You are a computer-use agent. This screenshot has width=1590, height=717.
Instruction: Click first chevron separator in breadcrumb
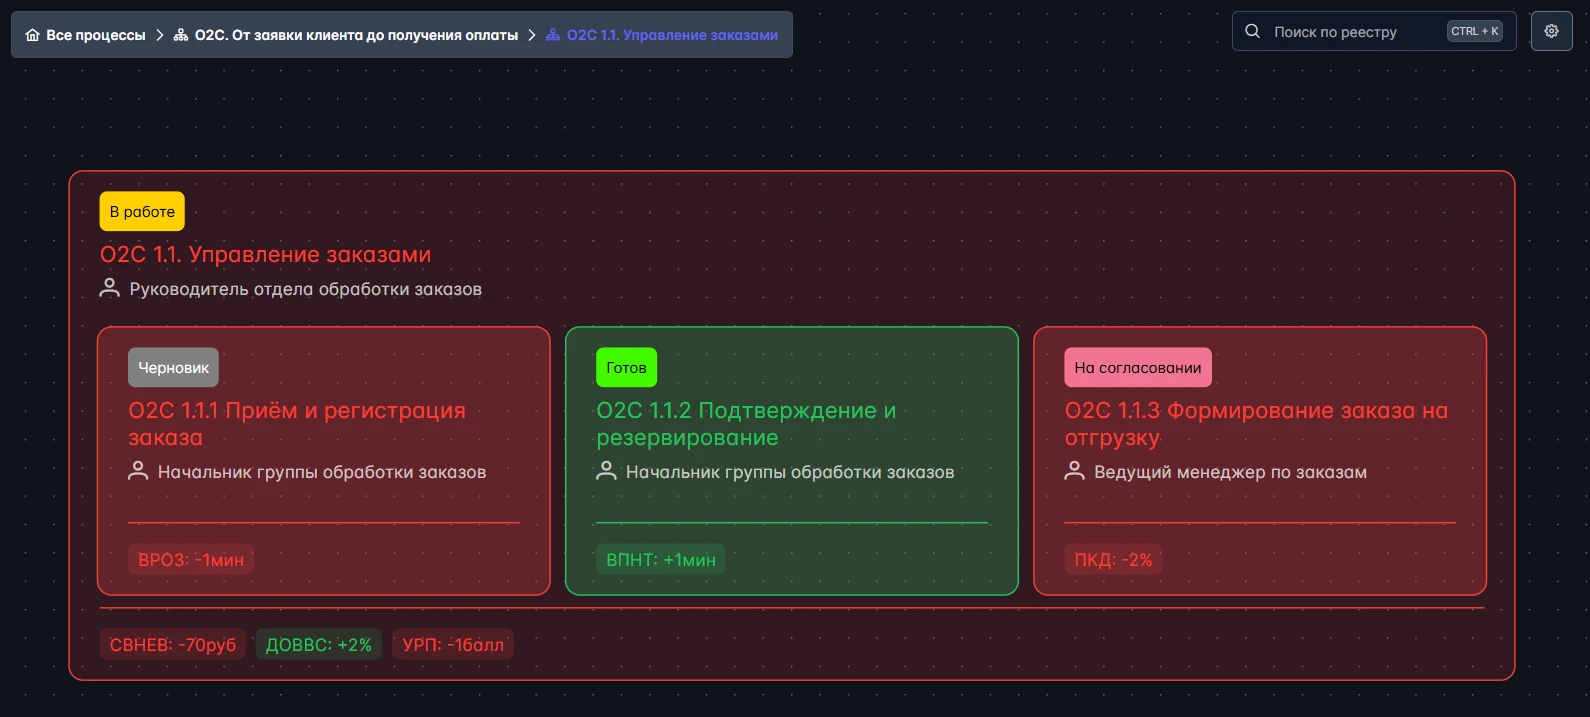[159, 35]
